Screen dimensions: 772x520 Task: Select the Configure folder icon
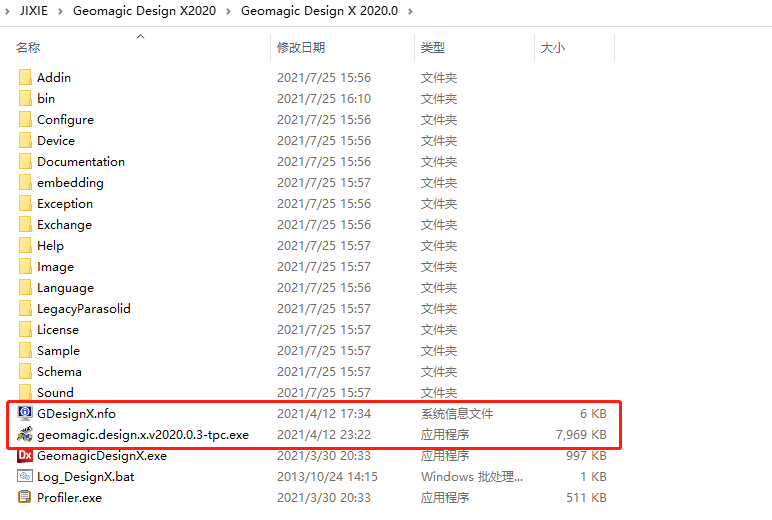[x=25, y=120]
